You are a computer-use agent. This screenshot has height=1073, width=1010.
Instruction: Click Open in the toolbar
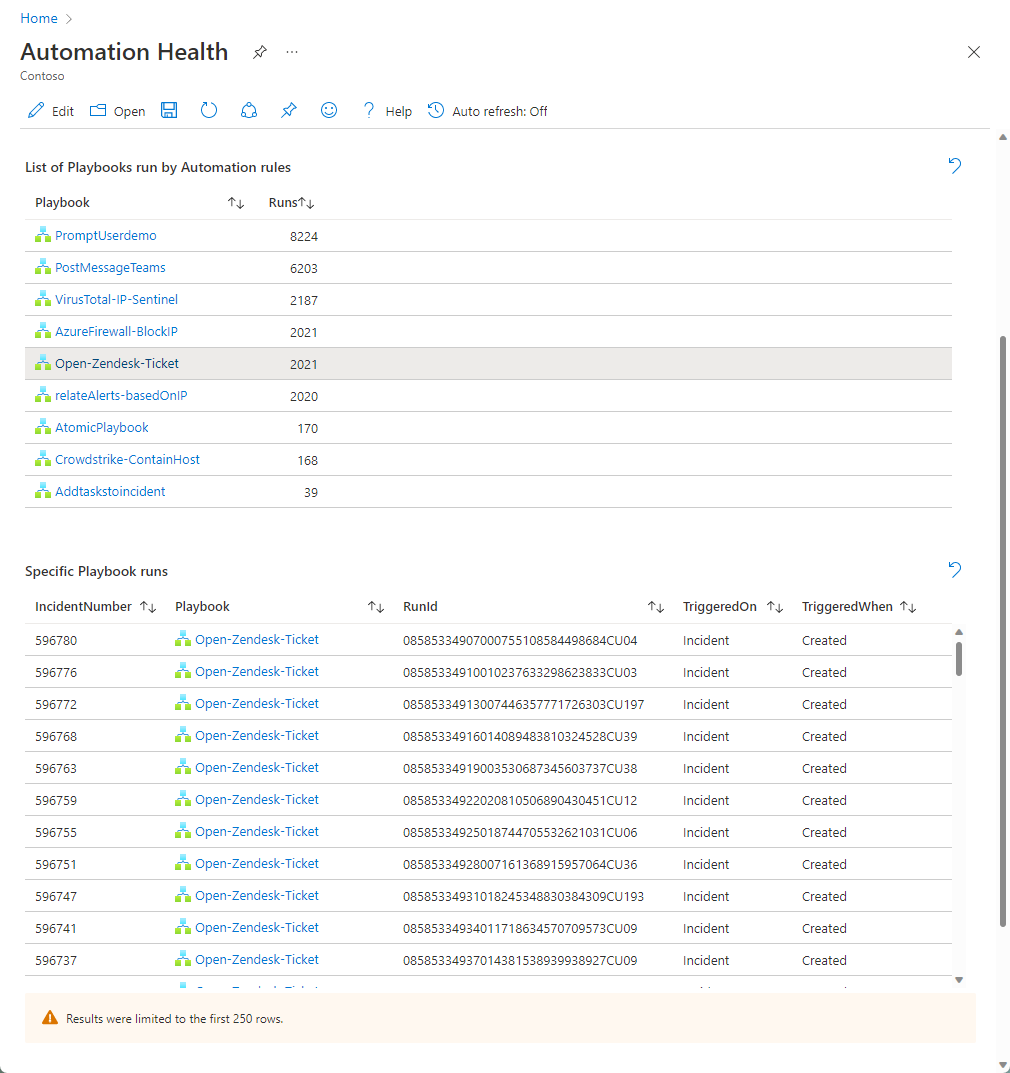(118, 111)
